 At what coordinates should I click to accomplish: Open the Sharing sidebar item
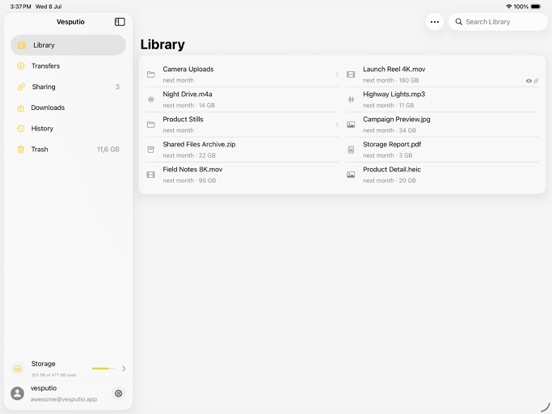(x=68, y=87)
